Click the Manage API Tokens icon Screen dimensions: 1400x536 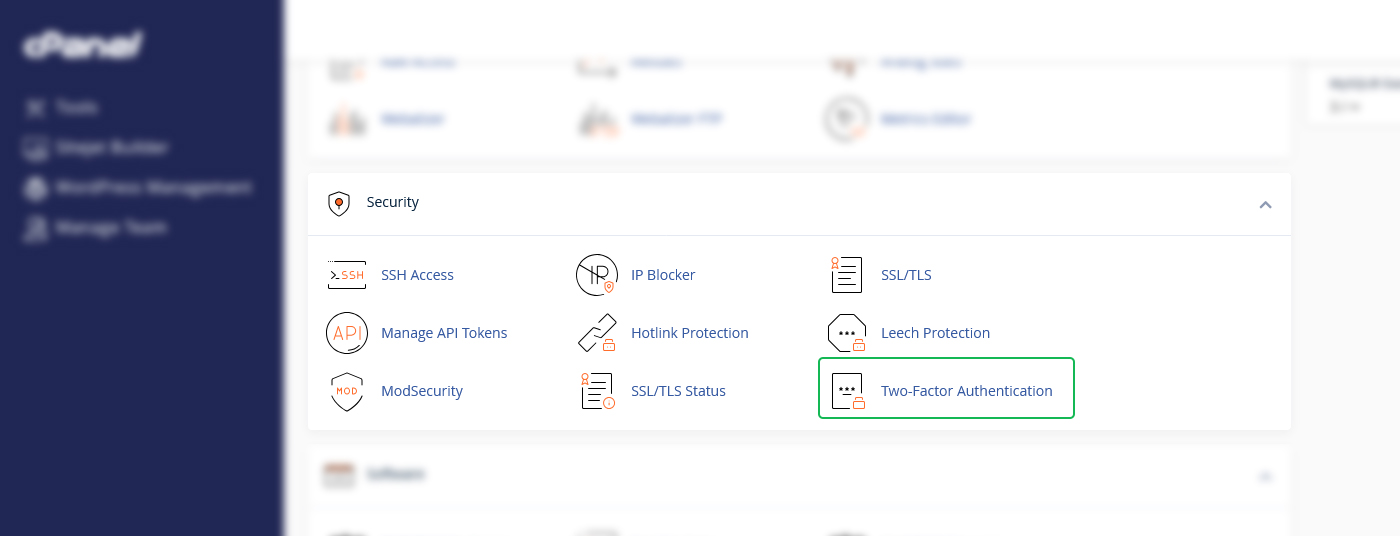click(347, 333)
